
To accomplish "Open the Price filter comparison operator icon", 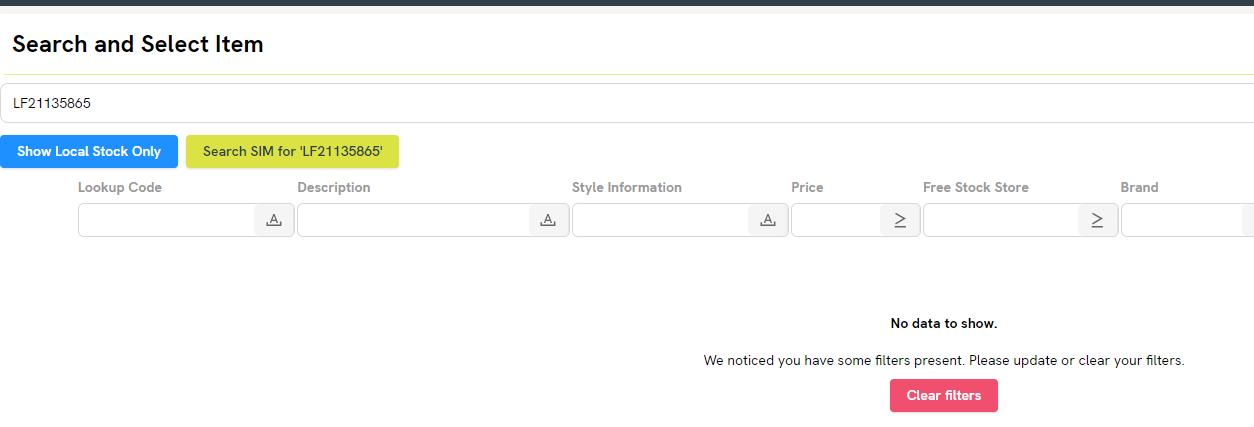I will [900, 220].
